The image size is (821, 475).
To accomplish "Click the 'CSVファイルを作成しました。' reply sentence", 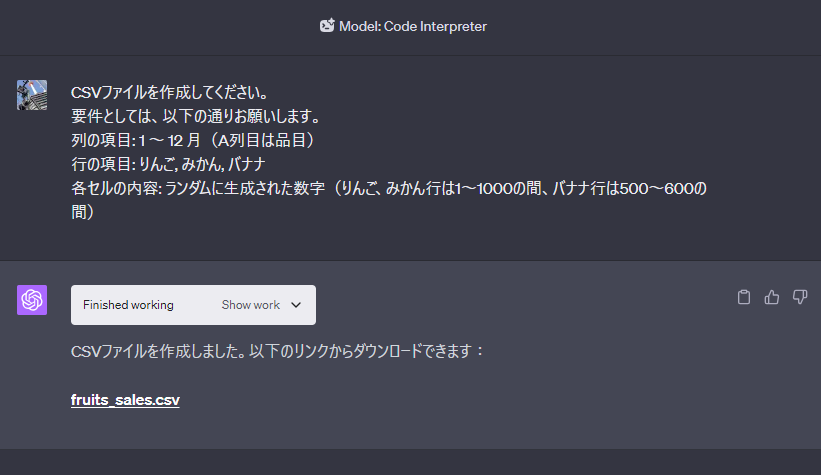I will tap(158, 351).
